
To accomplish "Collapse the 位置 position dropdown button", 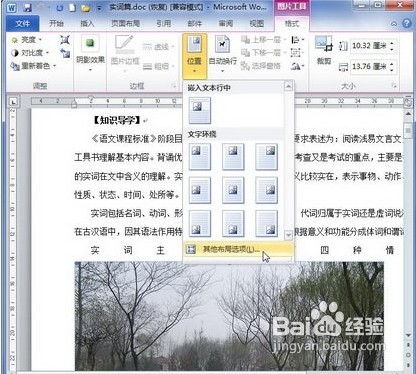I will (194, 56).
